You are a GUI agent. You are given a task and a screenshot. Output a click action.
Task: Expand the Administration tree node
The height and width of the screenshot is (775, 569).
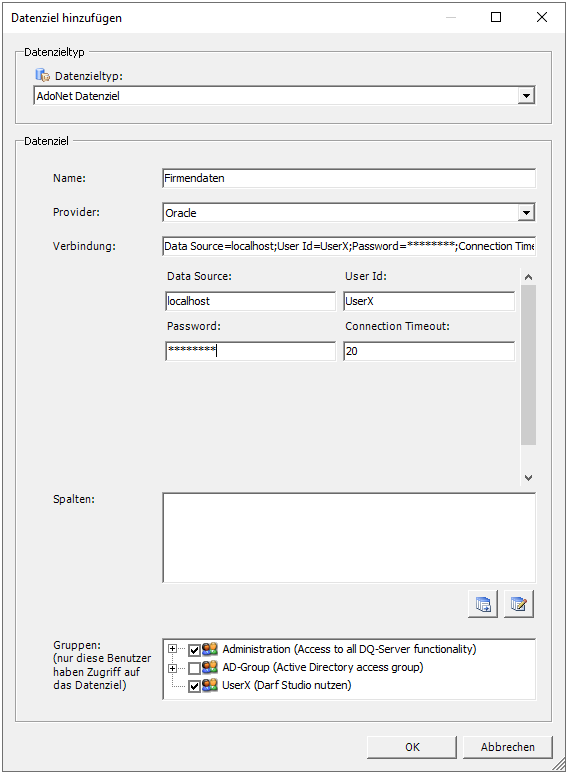coord(172,649)
